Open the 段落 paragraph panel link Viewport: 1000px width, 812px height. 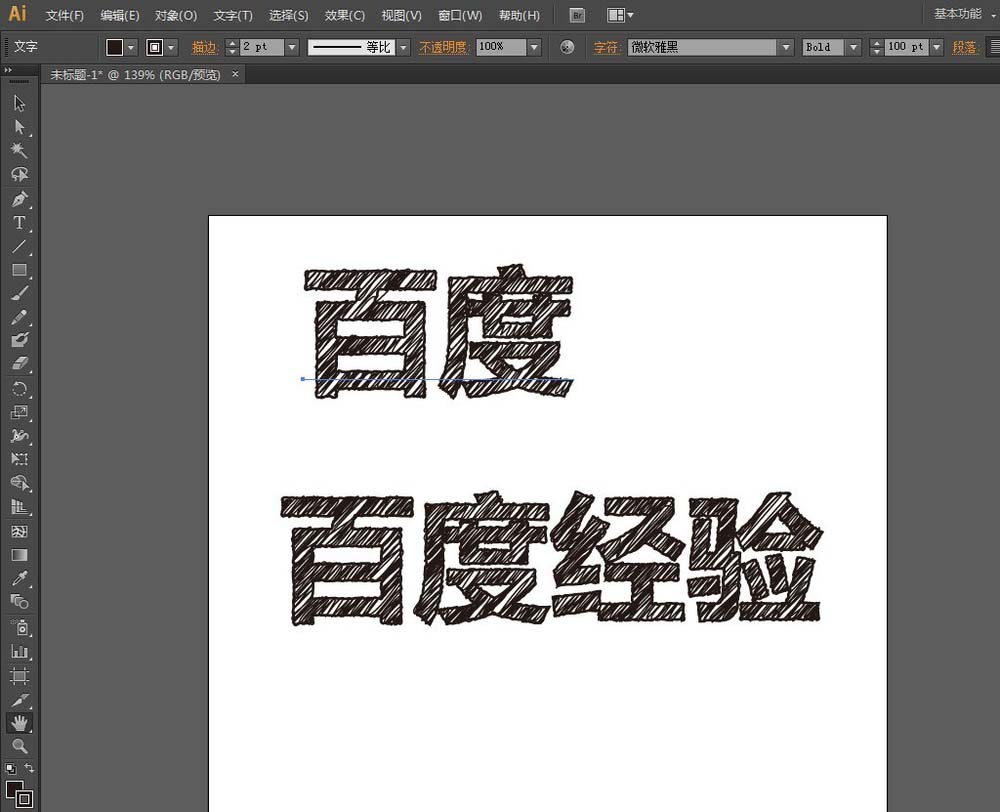click(965, 47)
